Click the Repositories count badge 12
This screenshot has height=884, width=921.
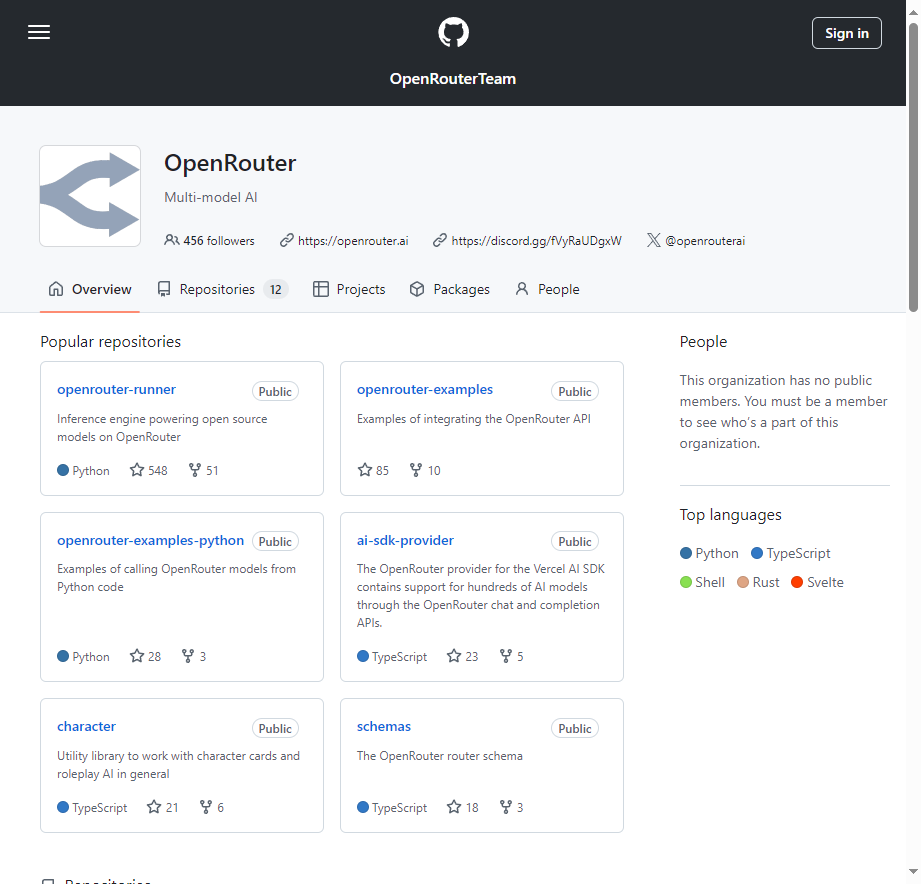click(x=275, y=290)
